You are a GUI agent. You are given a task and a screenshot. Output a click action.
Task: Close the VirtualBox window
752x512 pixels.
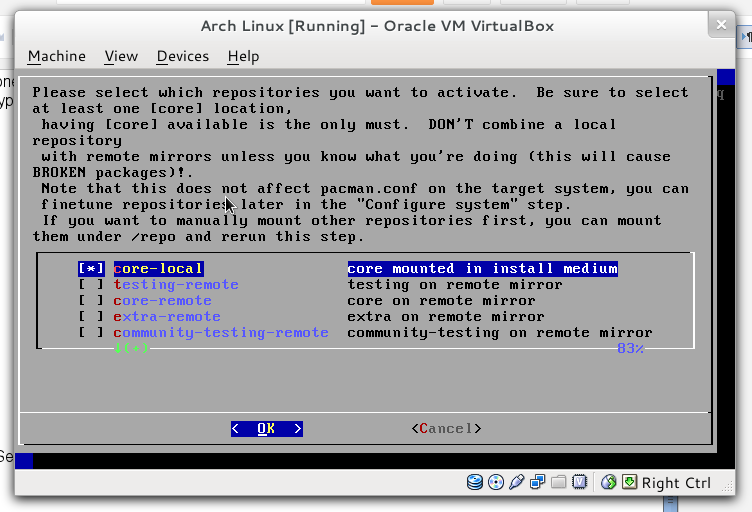point(721,24)
